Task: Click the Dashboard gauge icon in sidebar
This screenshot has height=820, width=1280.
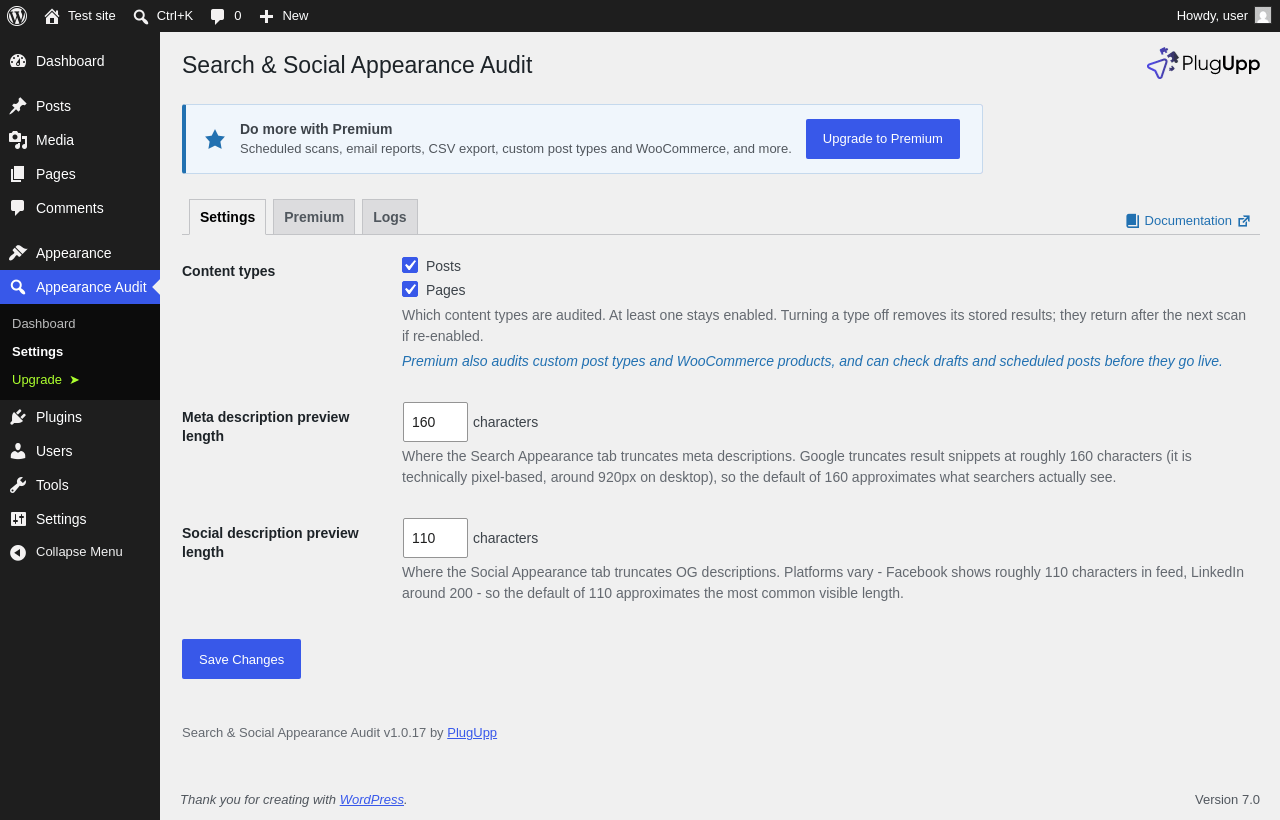Action: coord(18,61)
